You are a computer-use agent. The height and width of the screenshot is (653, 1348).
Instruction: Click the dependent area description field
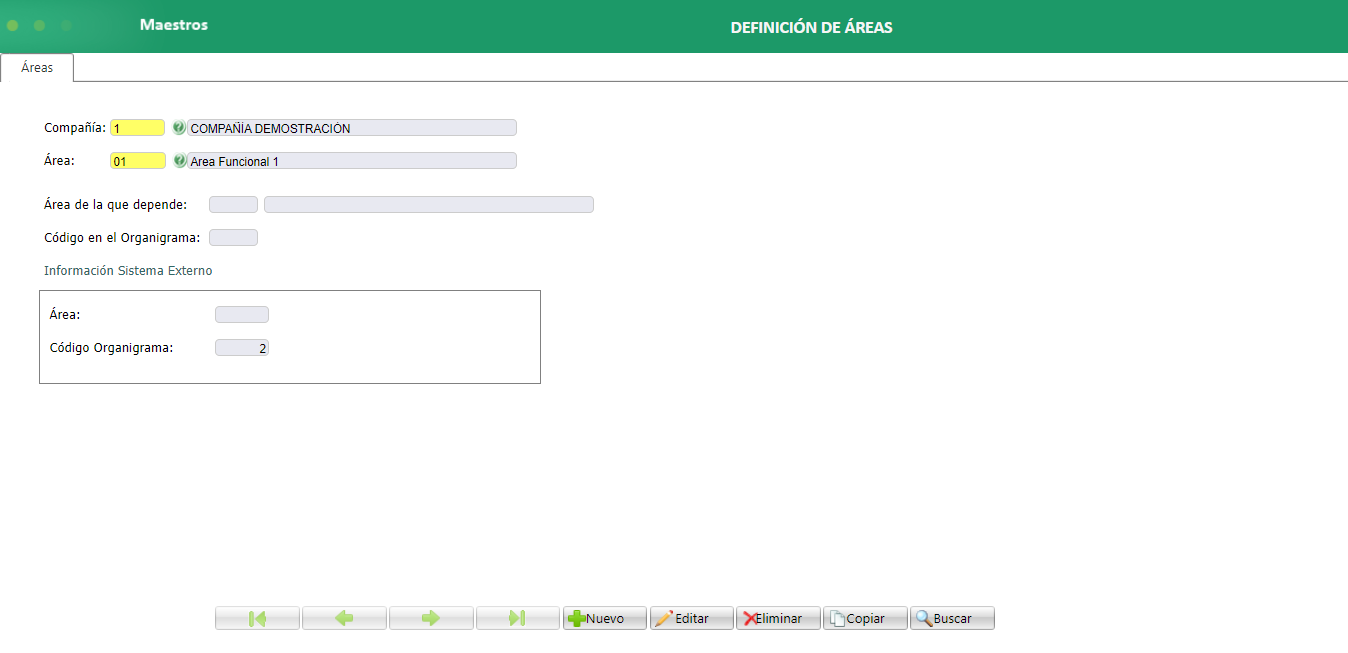429,204
